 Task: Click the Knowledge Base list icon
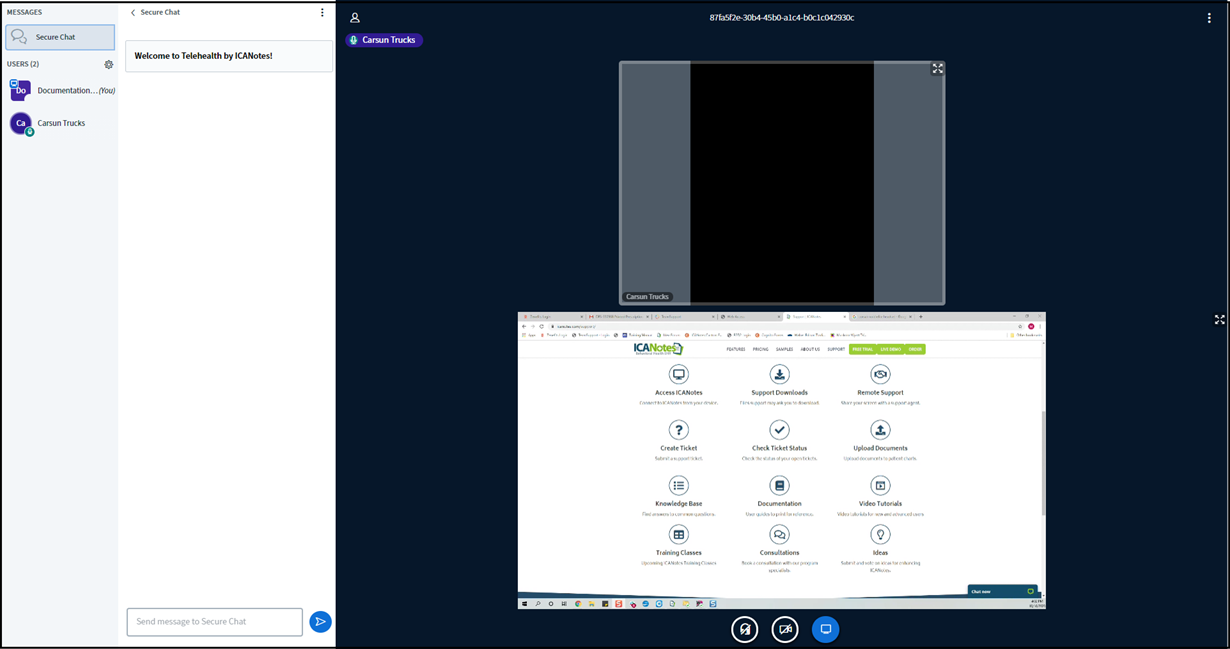(679, 485)
